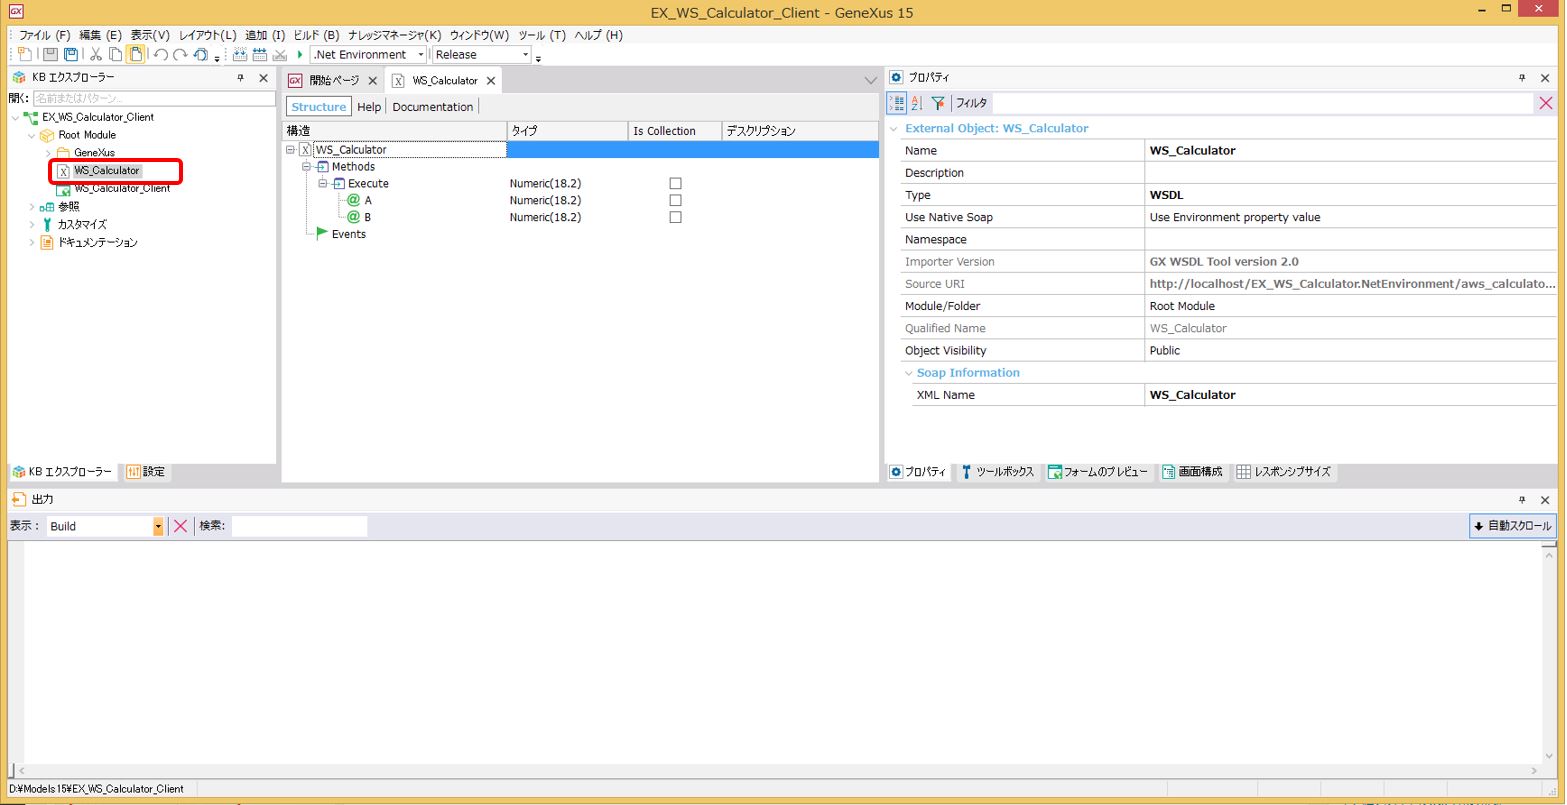This screenshot has width=1567, height=805.
Task: Click the Cut scissors icon
Action: coord(97,55)
